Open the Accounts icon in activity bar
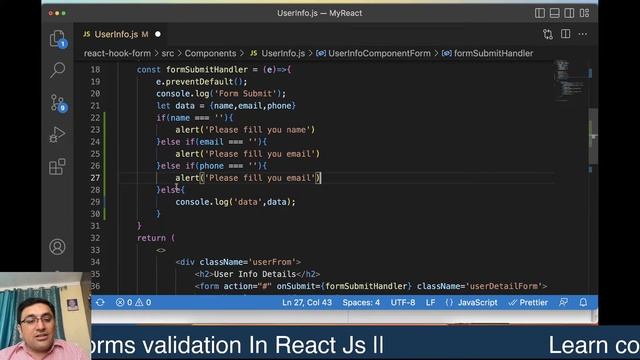 click(57, 247)
